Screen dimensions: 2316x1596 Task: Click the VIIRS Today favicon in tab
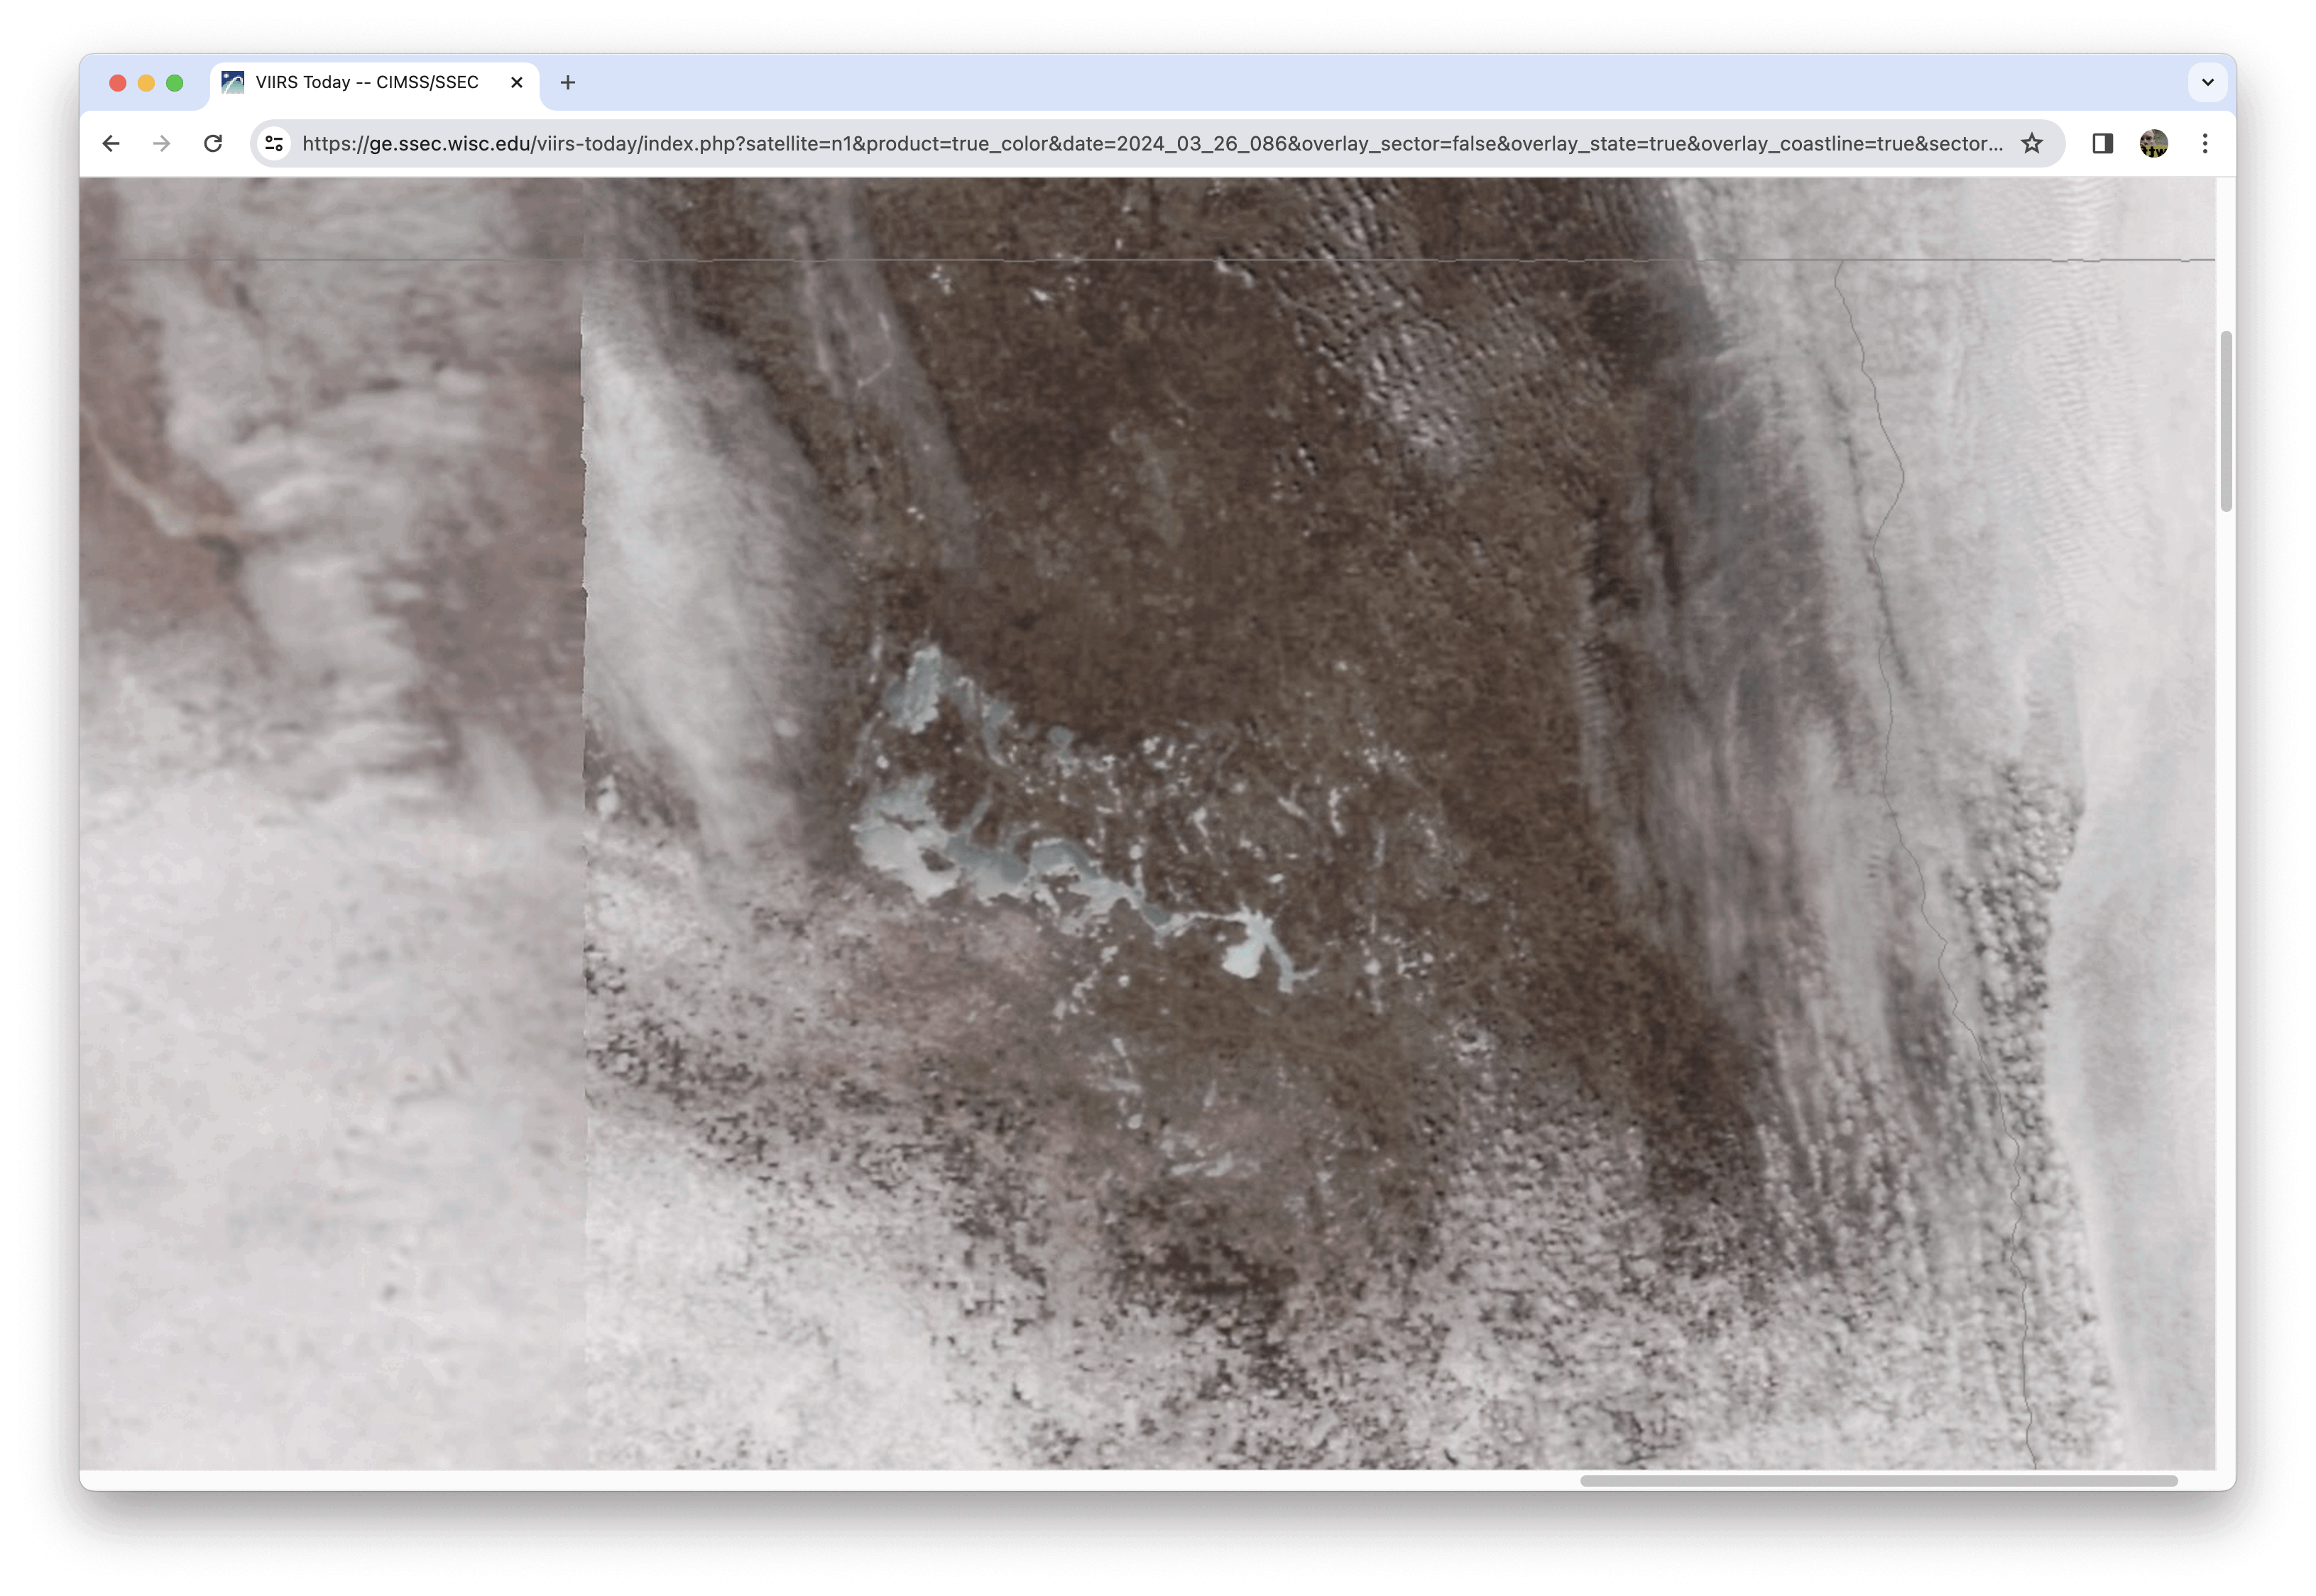233,82
